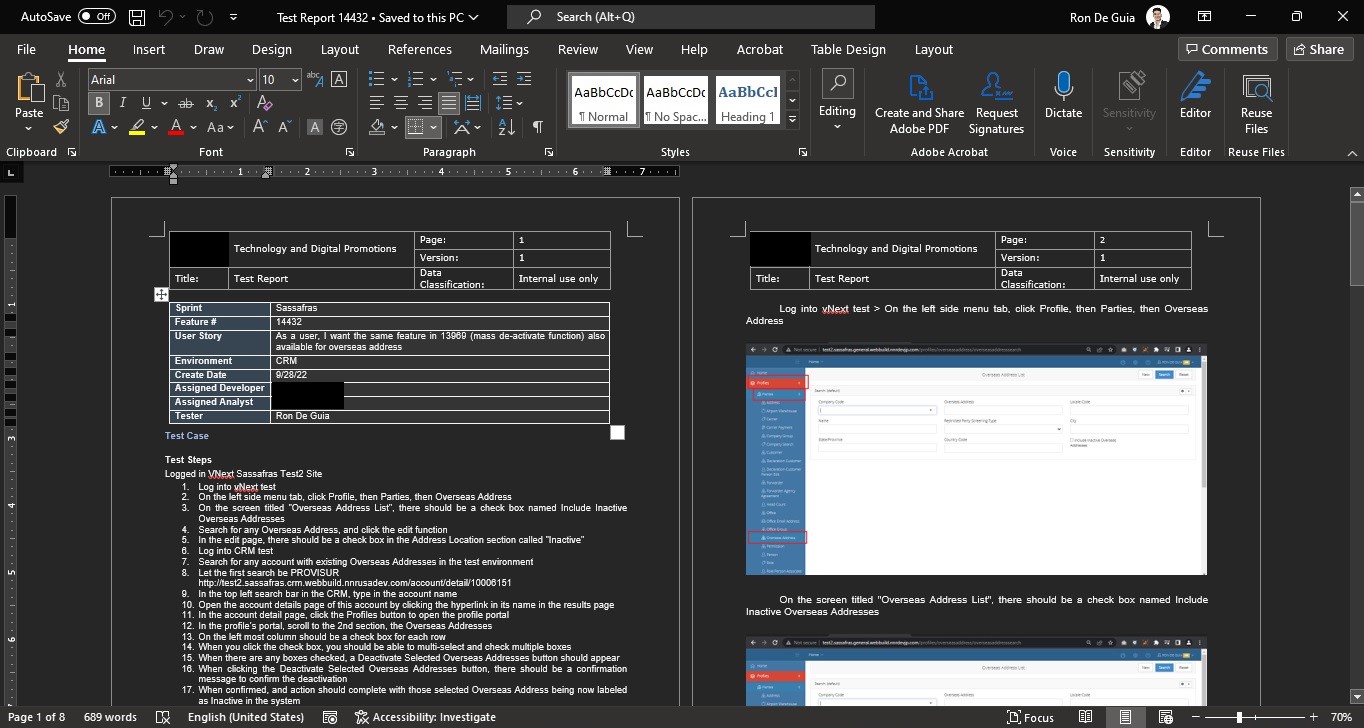1364x728 pixels.
Task: Switch to the Table Design tab
Action: tap(848, 49)
